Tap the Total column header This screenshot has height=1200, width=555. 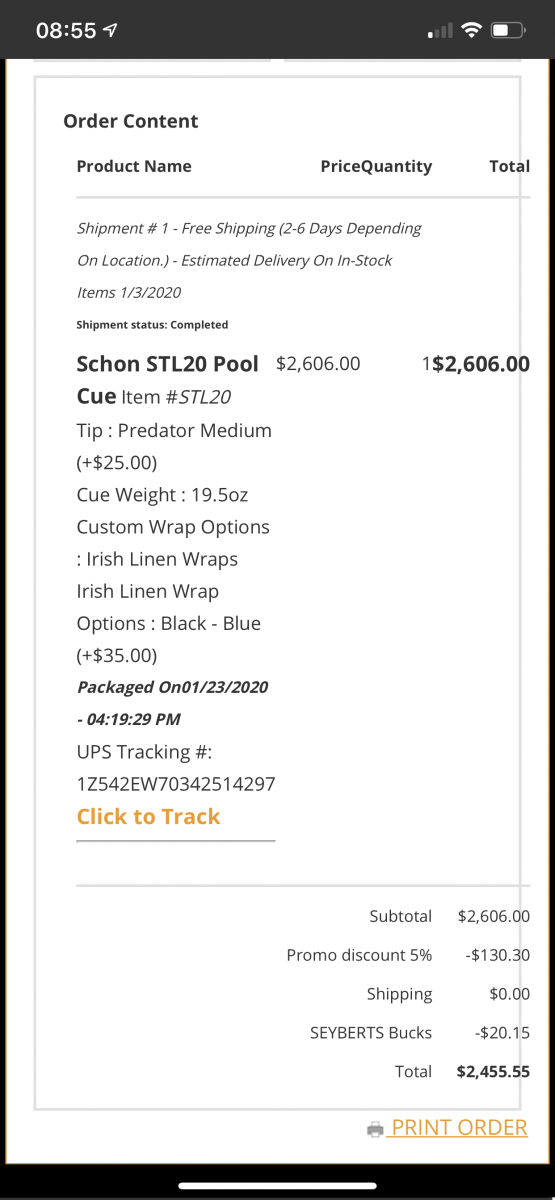tap(509, 166)
